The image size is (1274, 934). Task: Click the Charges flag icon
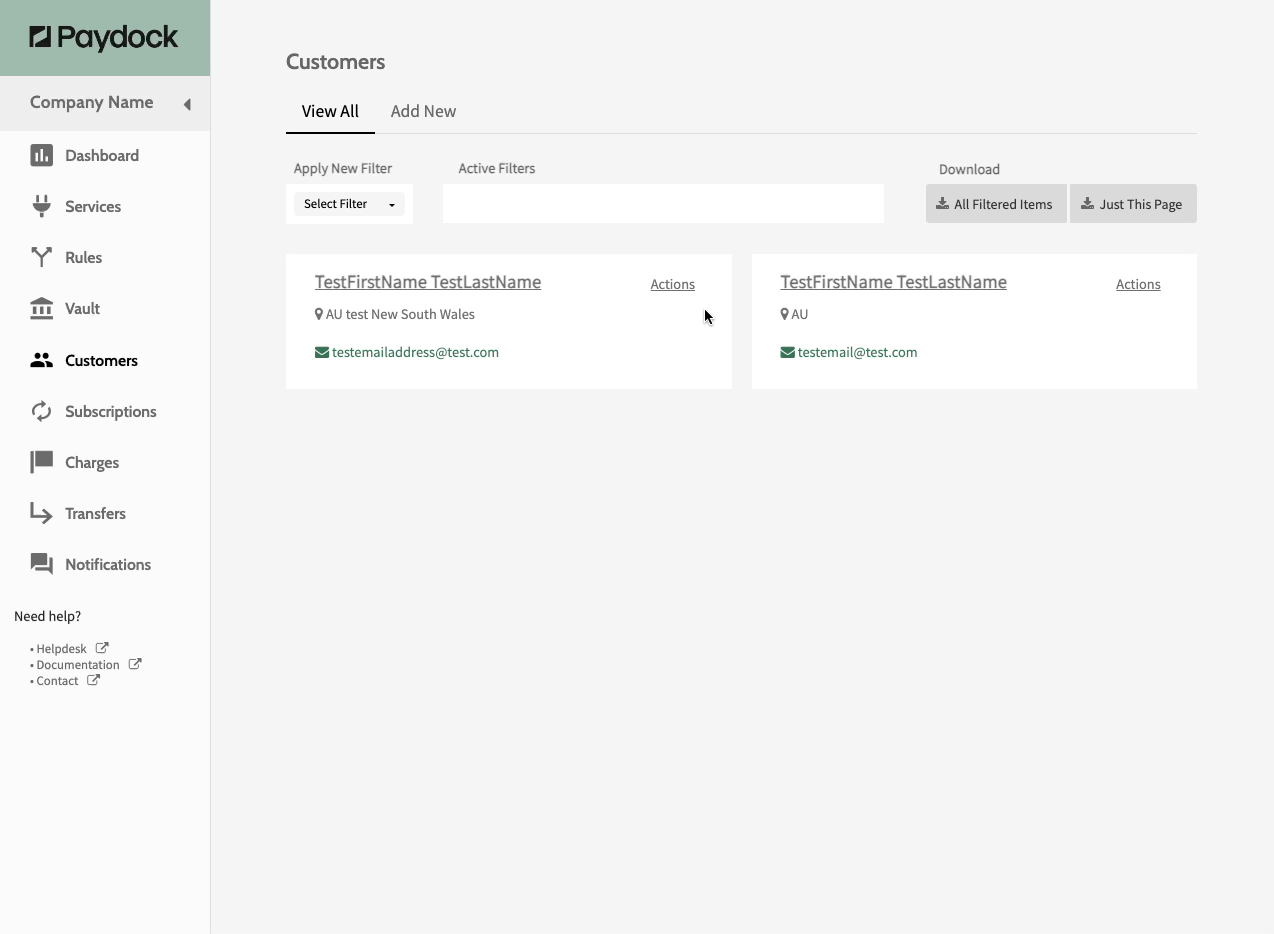[41, 462]
